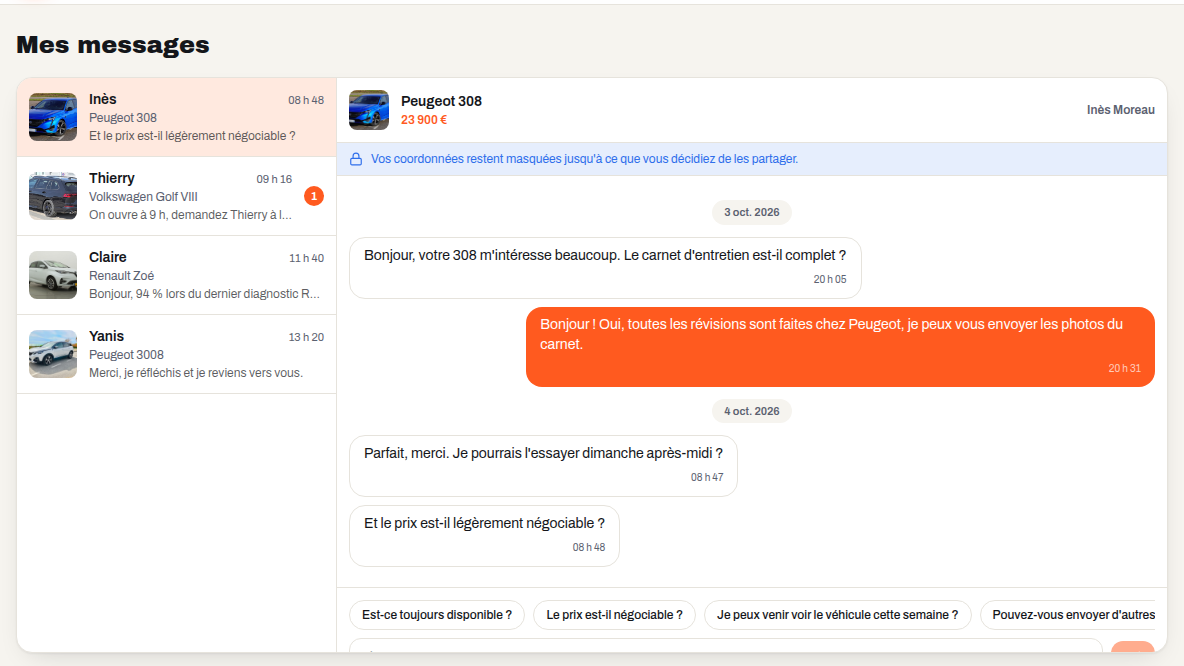This screenshot has height=666, width=1184.
Task: Click the preview 'On ouvre à 9 h, demandez Thierry'
Action: tap(190, 214)
